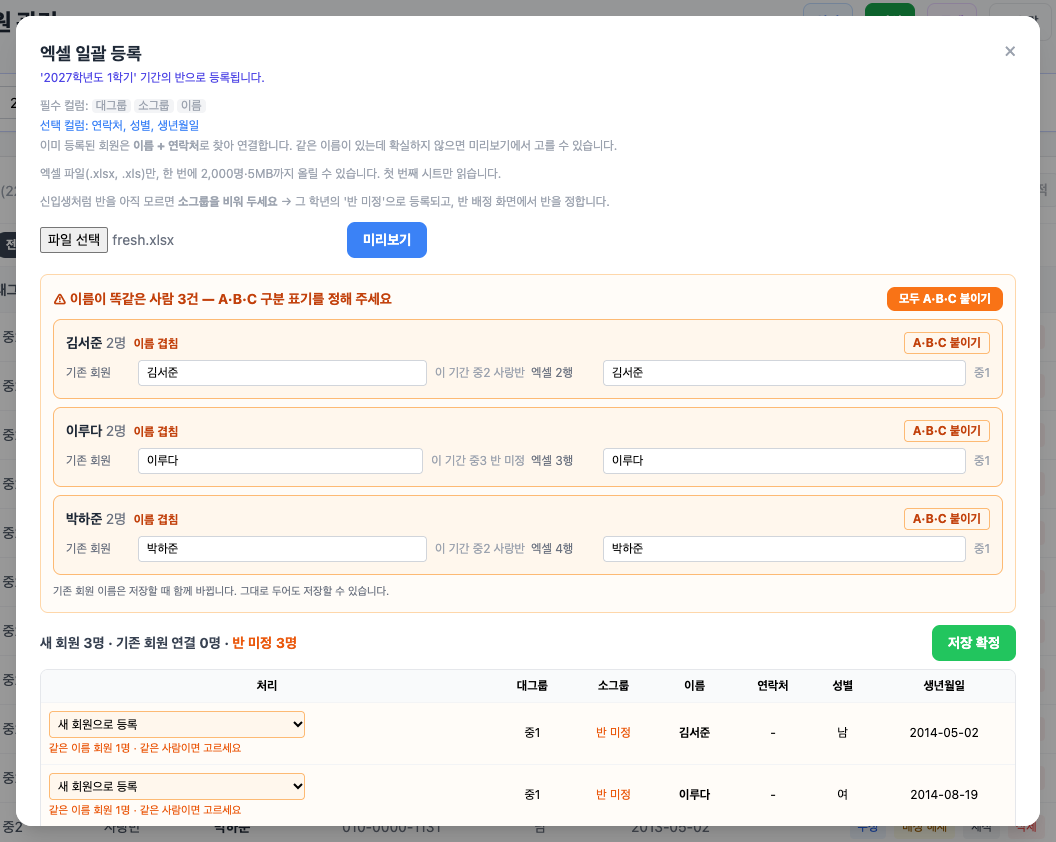1056x842 pixels.
Task: Click the 처리 column header
Action: 267,686
